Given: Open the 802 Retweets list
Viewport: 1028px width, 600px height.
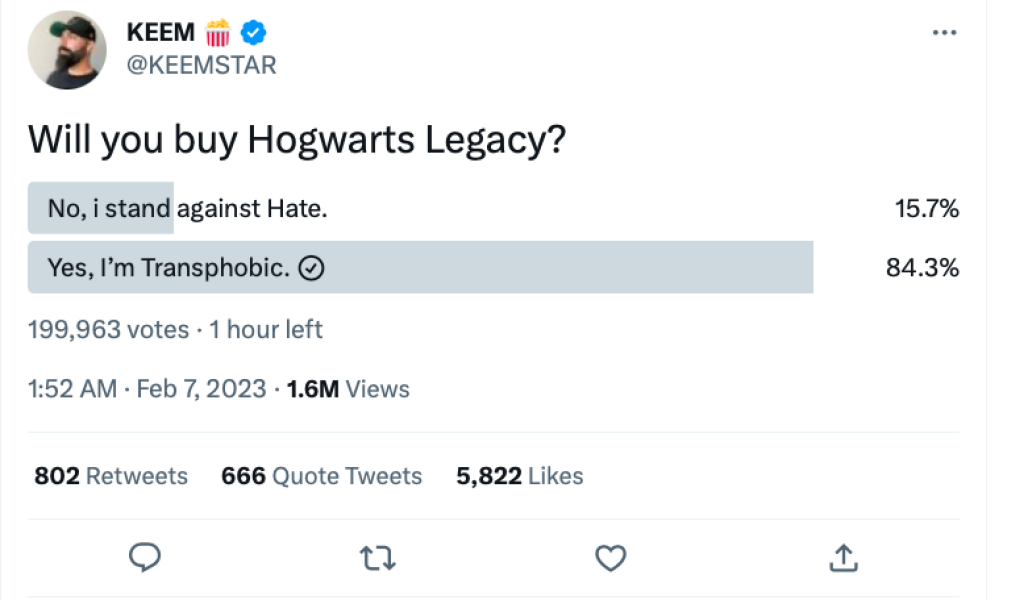Looking at the screenshot, I should pyautogui.click(x=109, y=476).
